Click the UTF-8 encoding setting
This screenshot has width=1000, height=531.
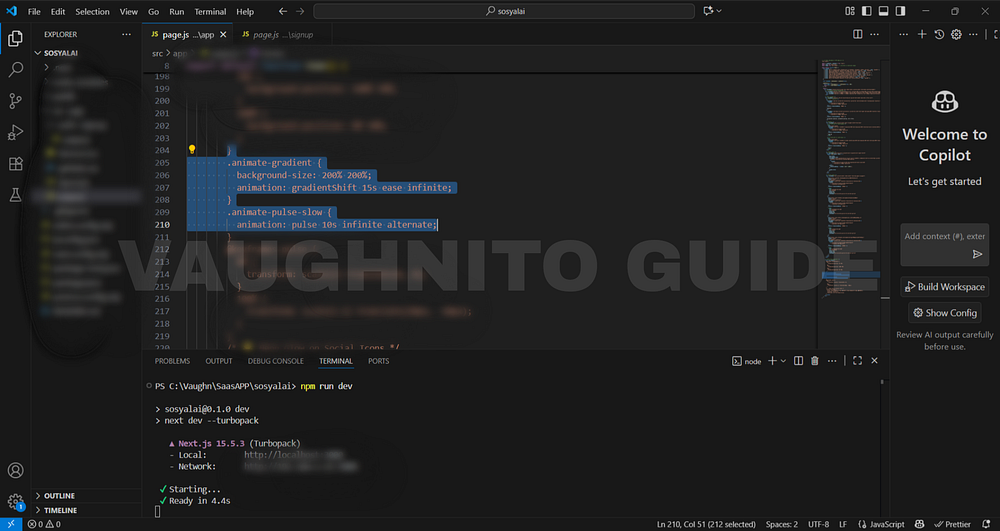(x=818, y=524)
